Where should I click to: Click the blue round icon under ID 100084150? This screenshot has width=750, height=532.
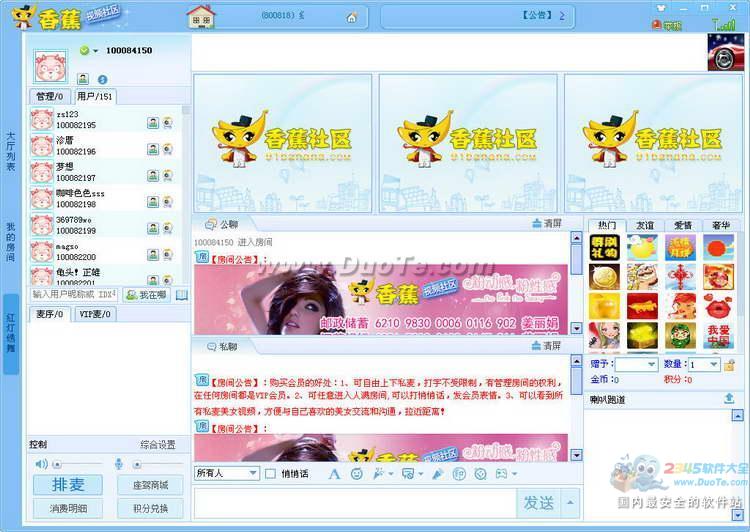coord(102,79)
